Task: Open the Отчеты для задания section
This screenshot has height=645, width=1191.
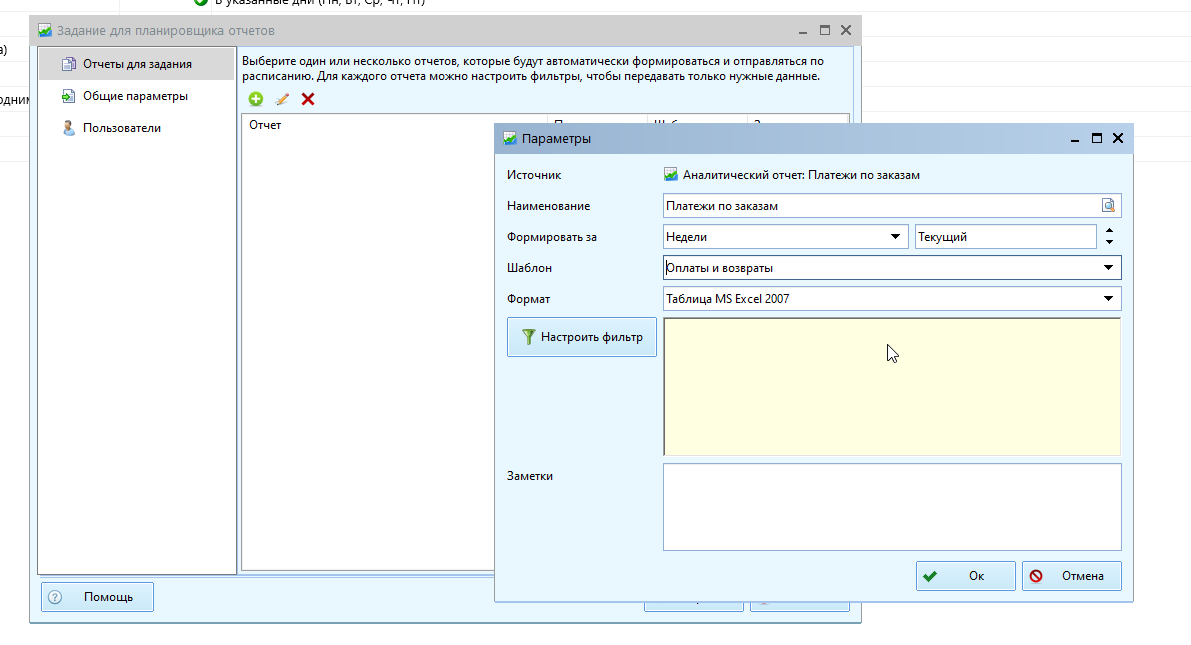Action: pos(137,64)
